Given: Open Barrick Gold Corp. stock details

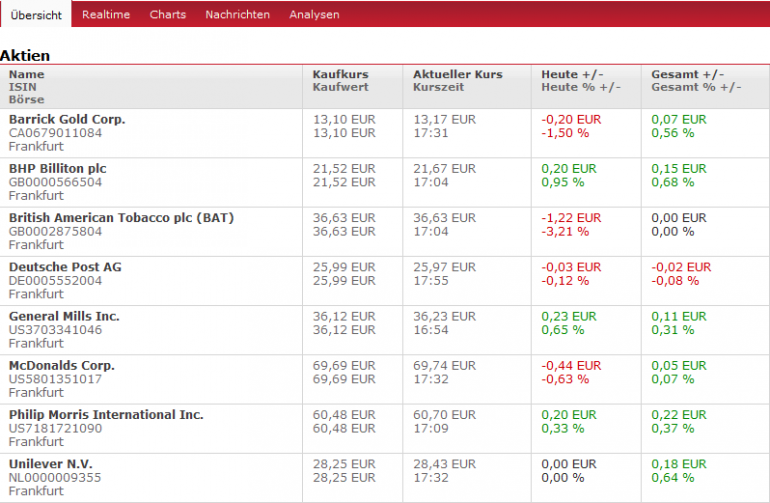Looking at the screenshot, I should 67,119.
